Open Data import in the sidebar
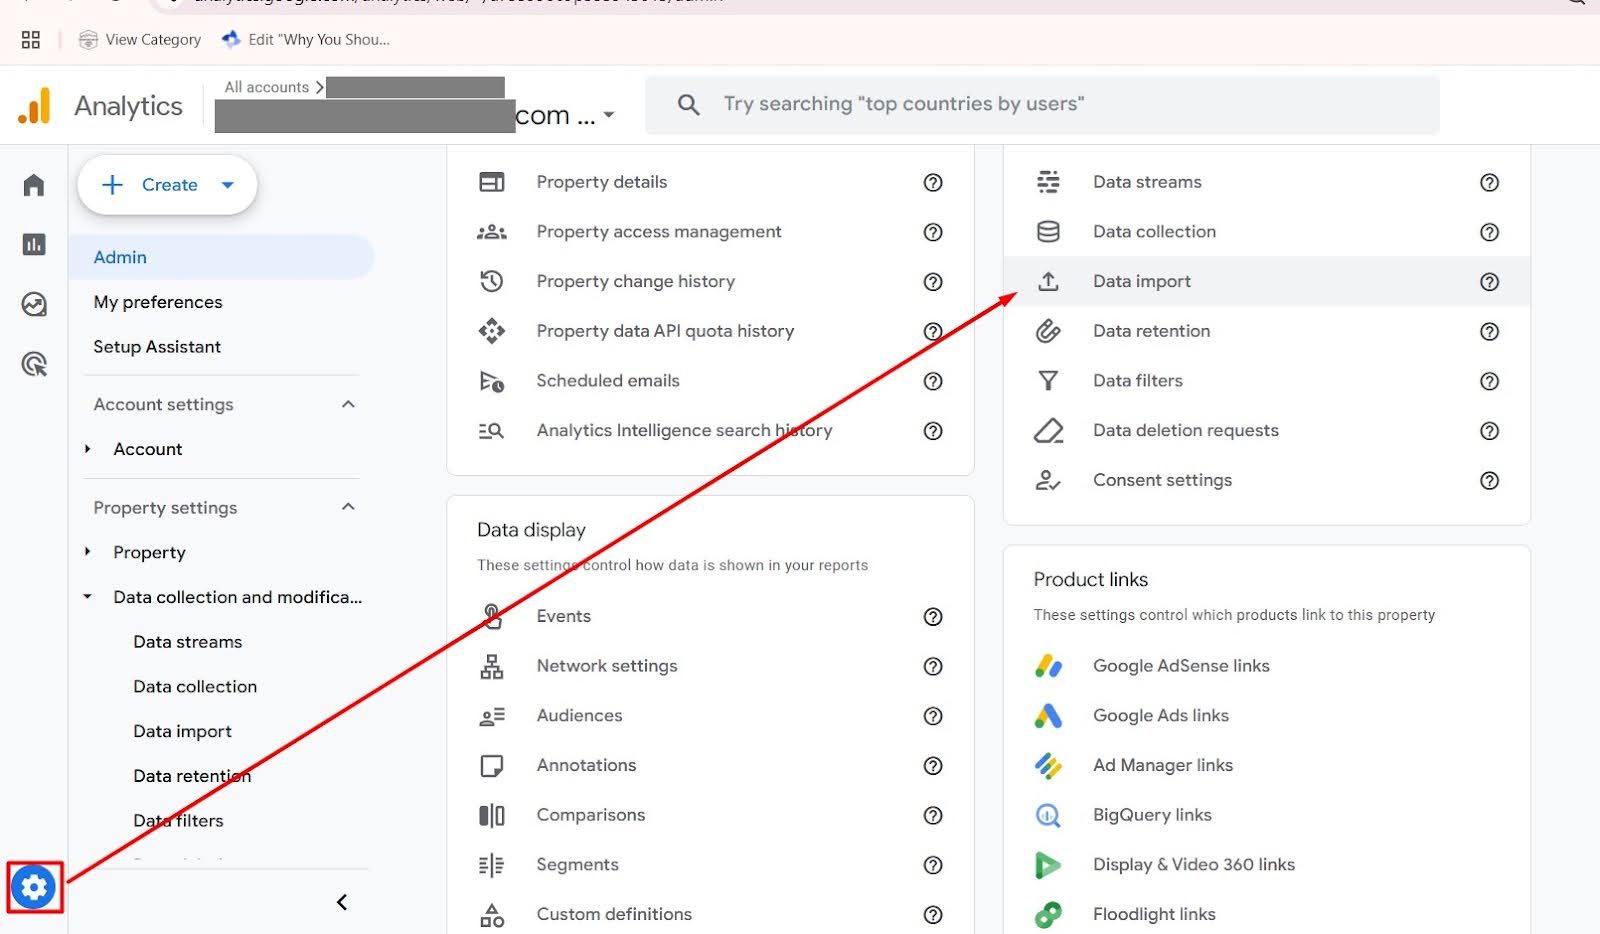Viewport: 1600px width, 934px height. click(182, 731)
